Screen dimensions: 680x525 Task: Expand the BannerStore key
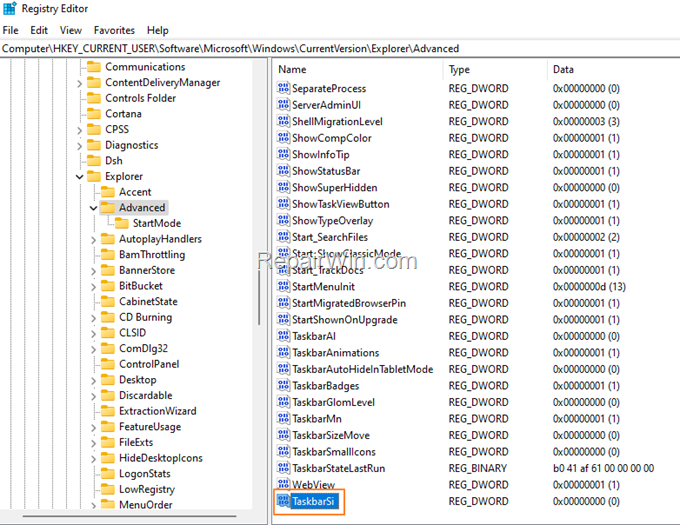point(93,271)
